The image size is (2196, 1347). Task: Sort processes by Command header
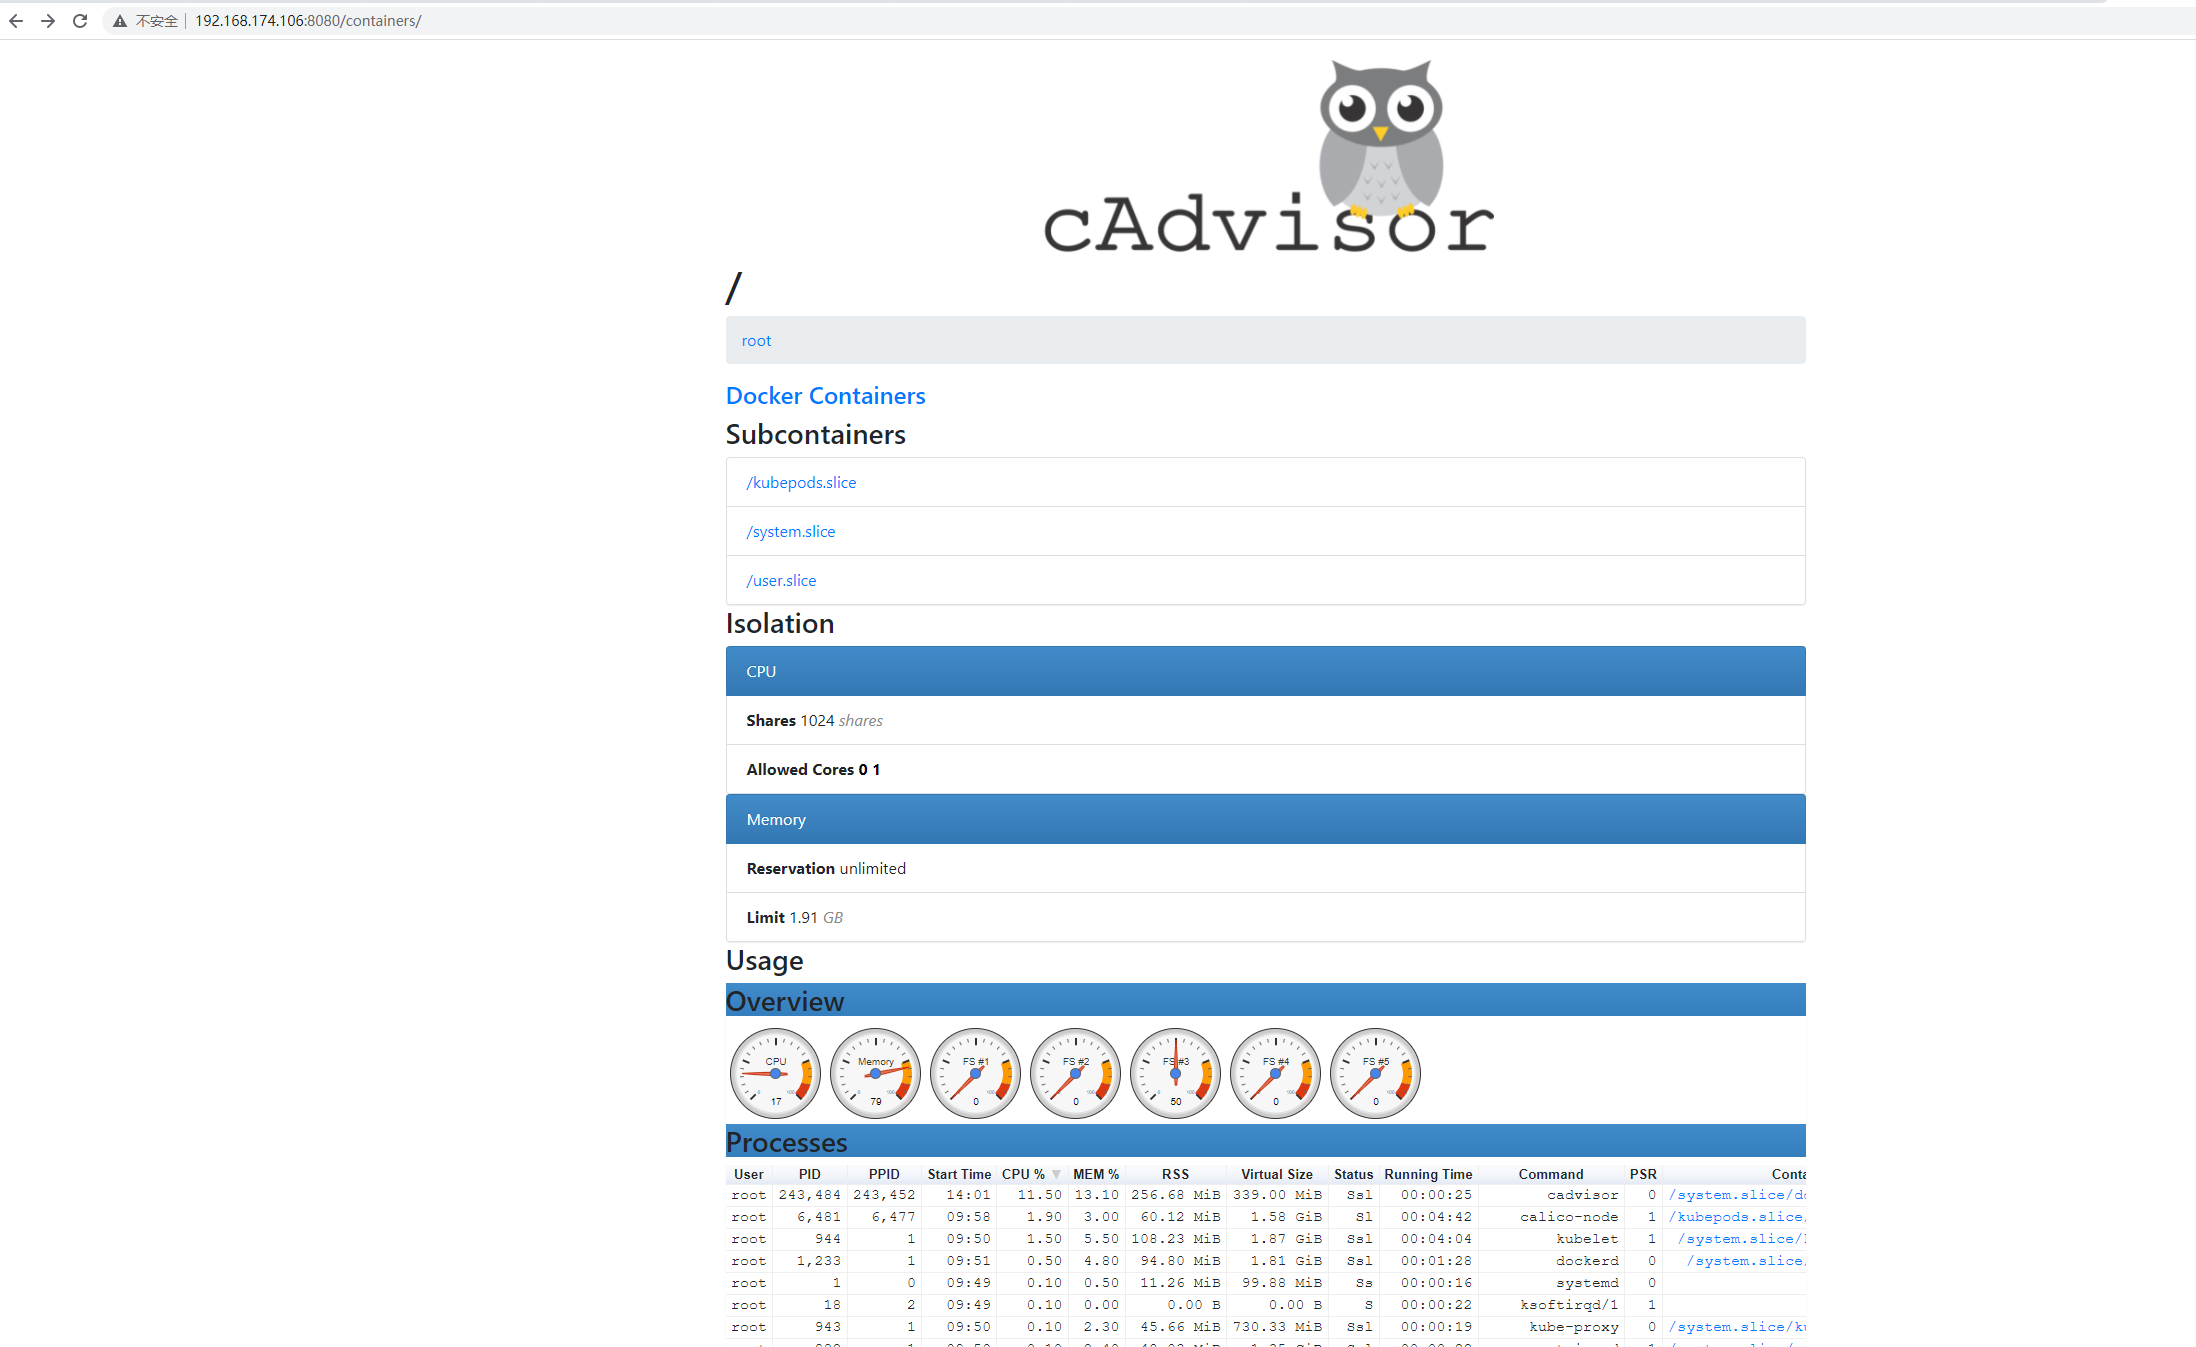(1551, 1174)
